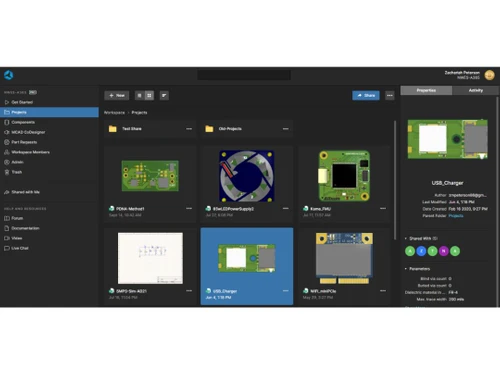500x375 pixels.
Task: Start a Live Chat
Action: point(20,248)
